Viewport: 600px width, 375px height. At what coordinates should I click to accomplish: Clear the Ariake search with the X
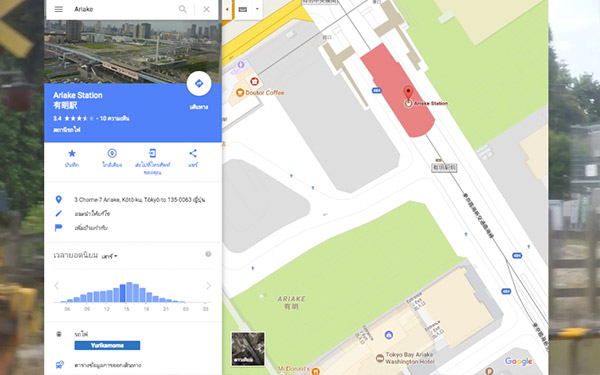[206, 9]
